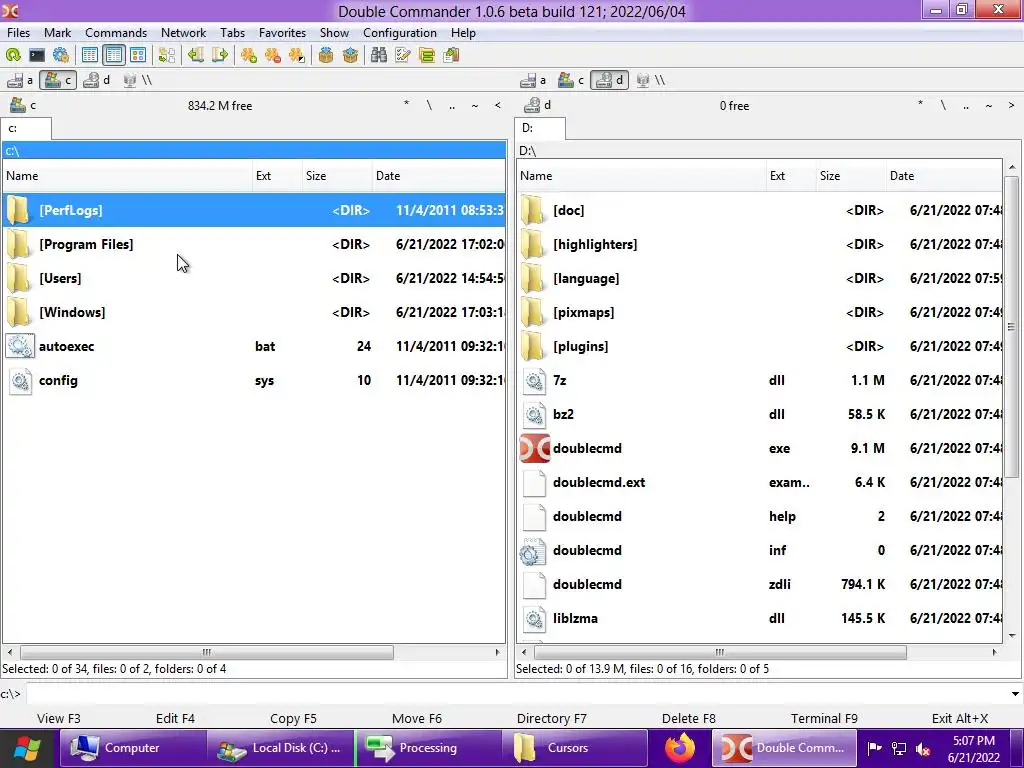The width and height of the screenshot is (1024, 768).
Task: Click right panel > swap button
Action: pos(1012,105)
